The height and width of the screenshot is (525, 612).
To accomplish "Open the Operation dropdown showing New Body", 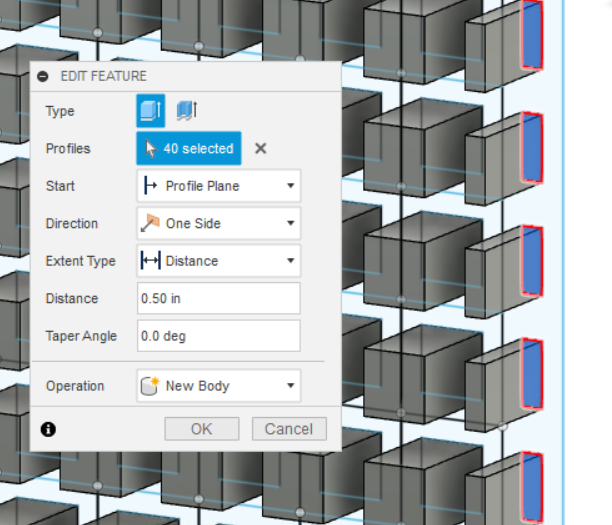I will coord(219,386).
